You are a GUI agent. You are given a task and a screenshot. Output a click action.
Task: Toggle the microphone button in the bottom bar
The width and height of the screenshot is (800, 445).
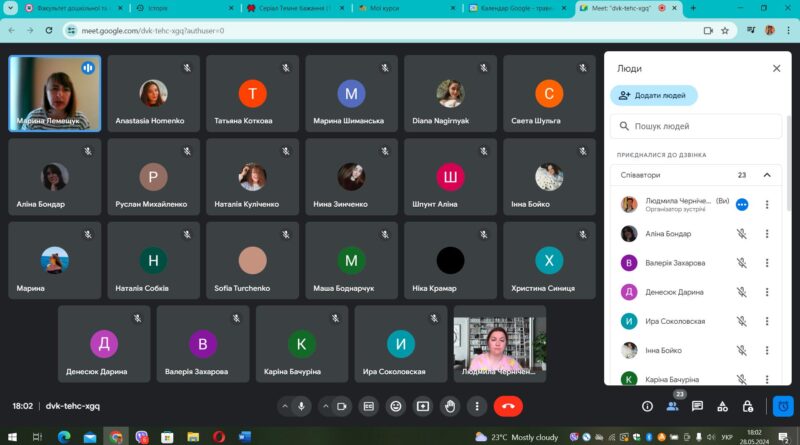(302, 406)
